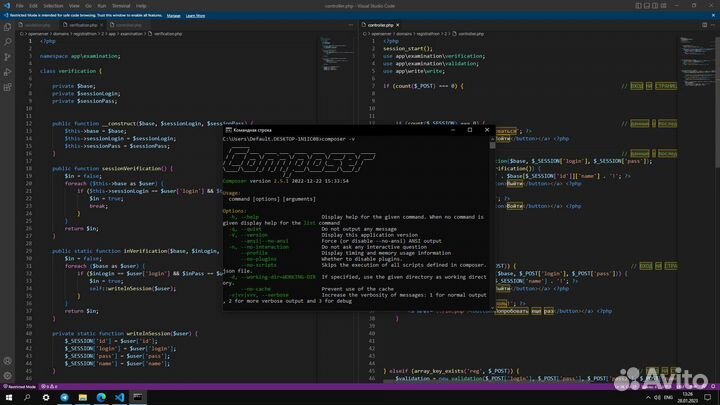Open the volume icon in system tray
720x405 pixels.
[657, 398]
